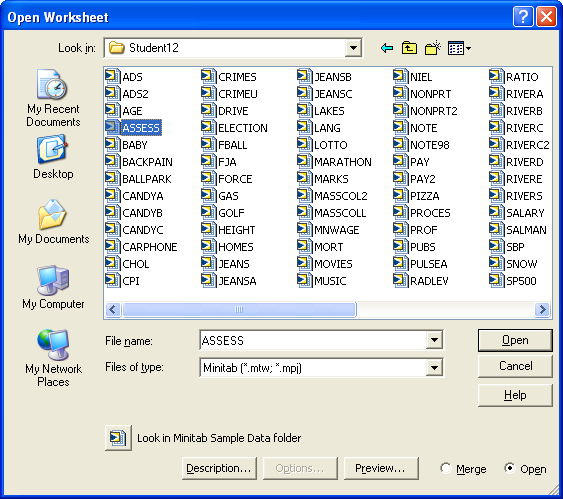Click the horizontal scrollbar thumb
The width and height of the screenshot is (563, 499).
click(239, 309)
